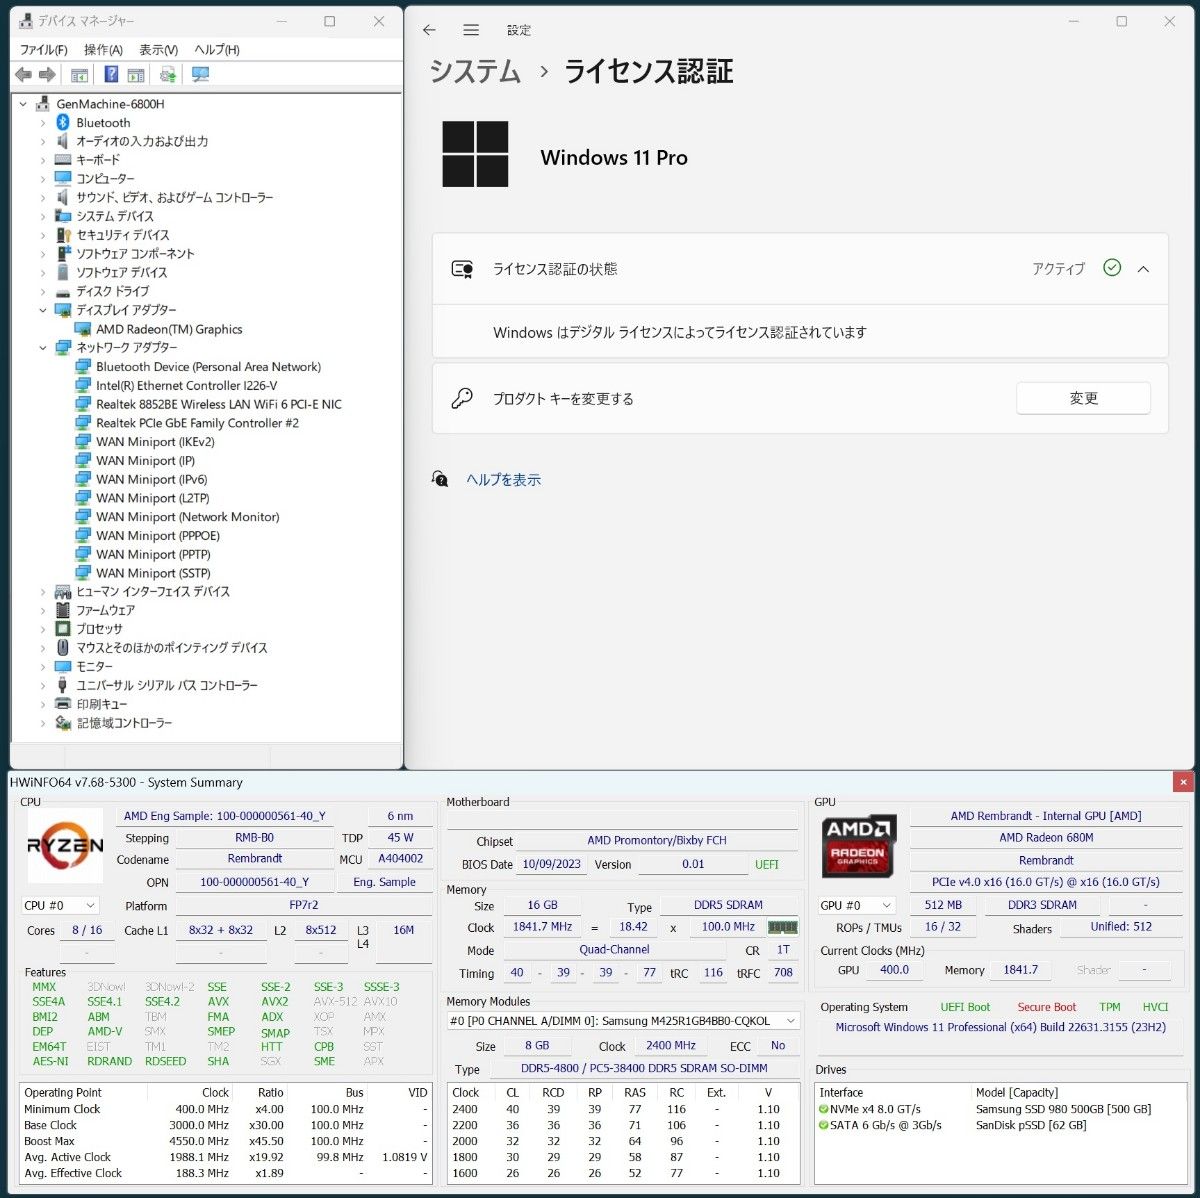The image size is (1200, 1198).
Task: Expand the ディスク ドライブ category
Action: pos(43,292)
